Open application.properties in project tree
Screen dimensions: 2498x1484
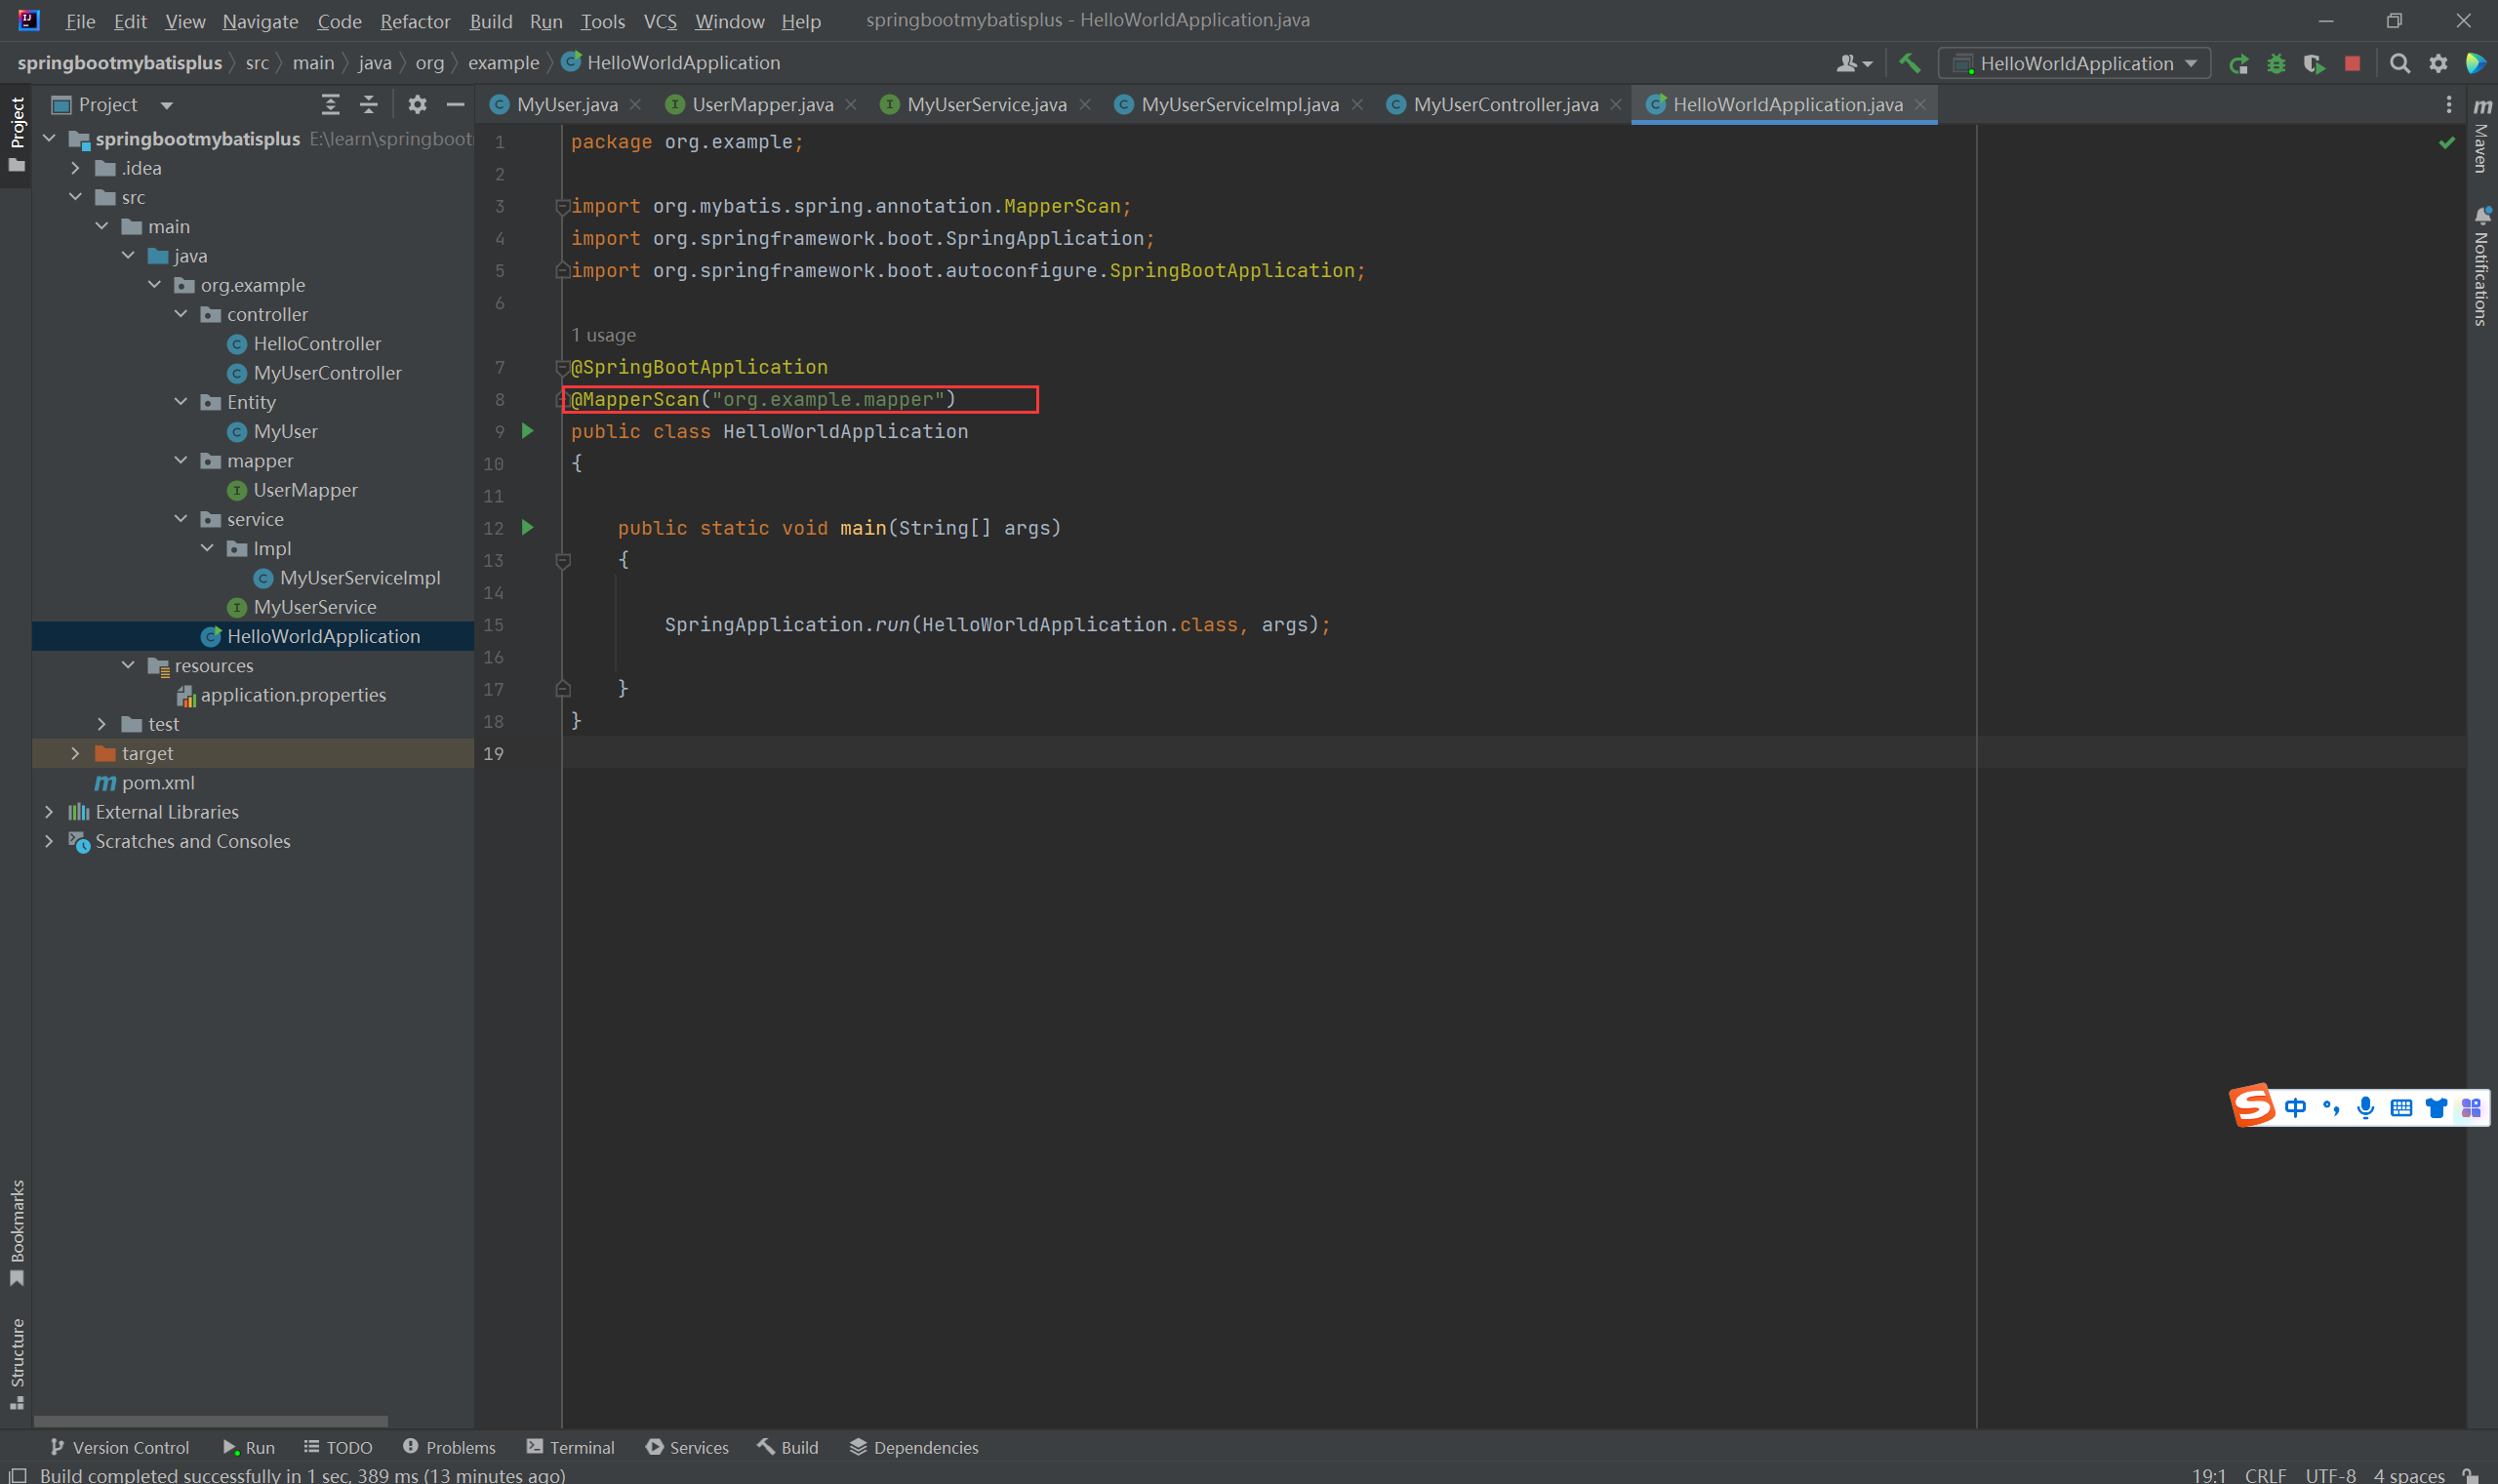292,695
